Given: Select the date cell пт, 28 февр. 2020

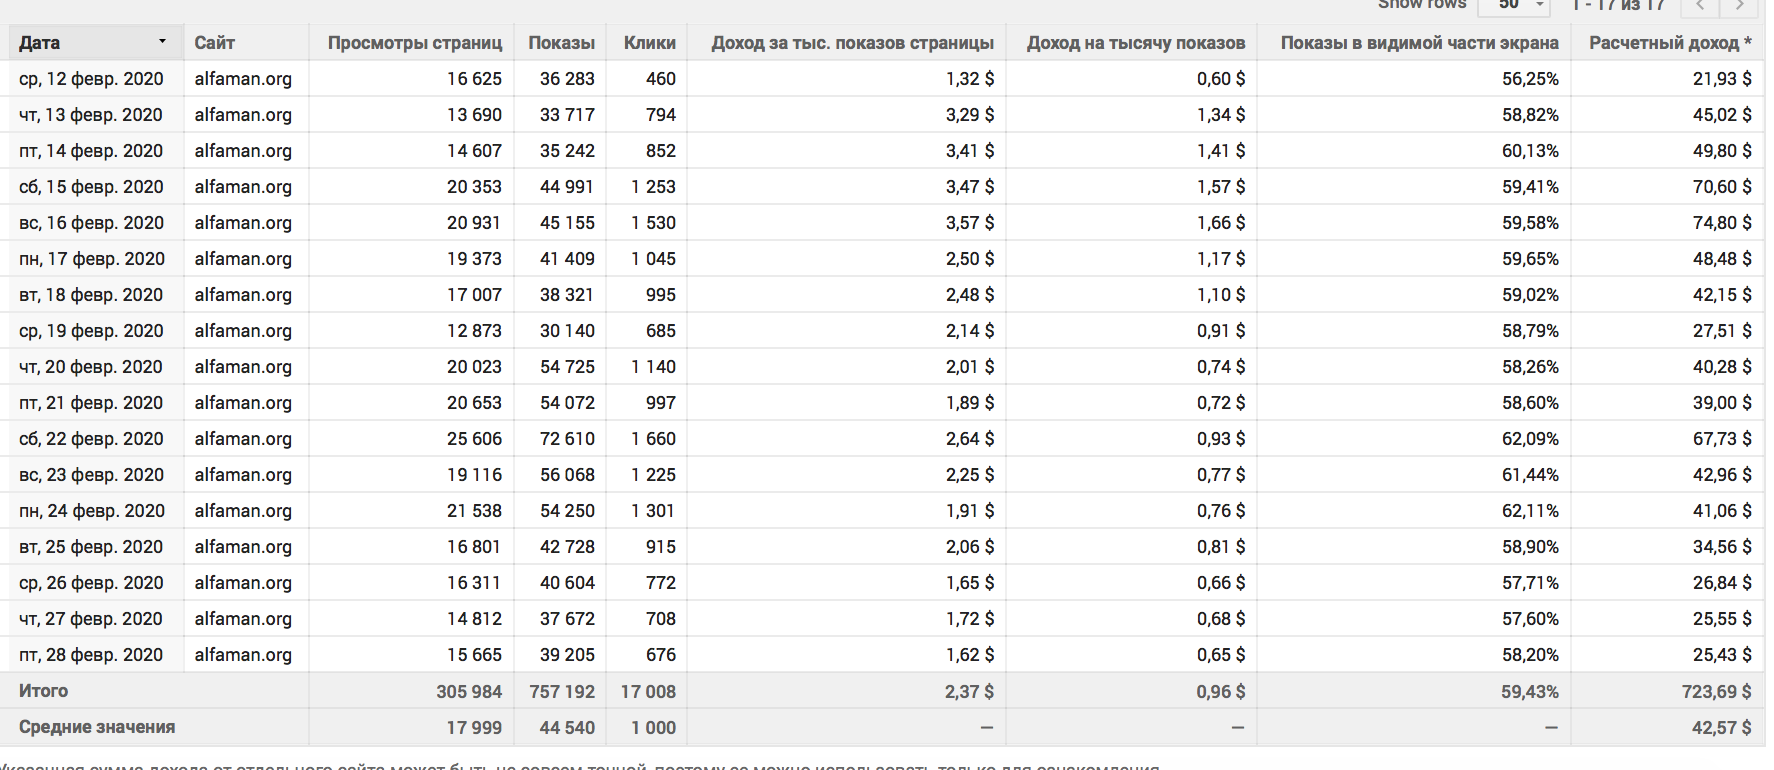Looking at the screenshot, I should click(91, 655).
